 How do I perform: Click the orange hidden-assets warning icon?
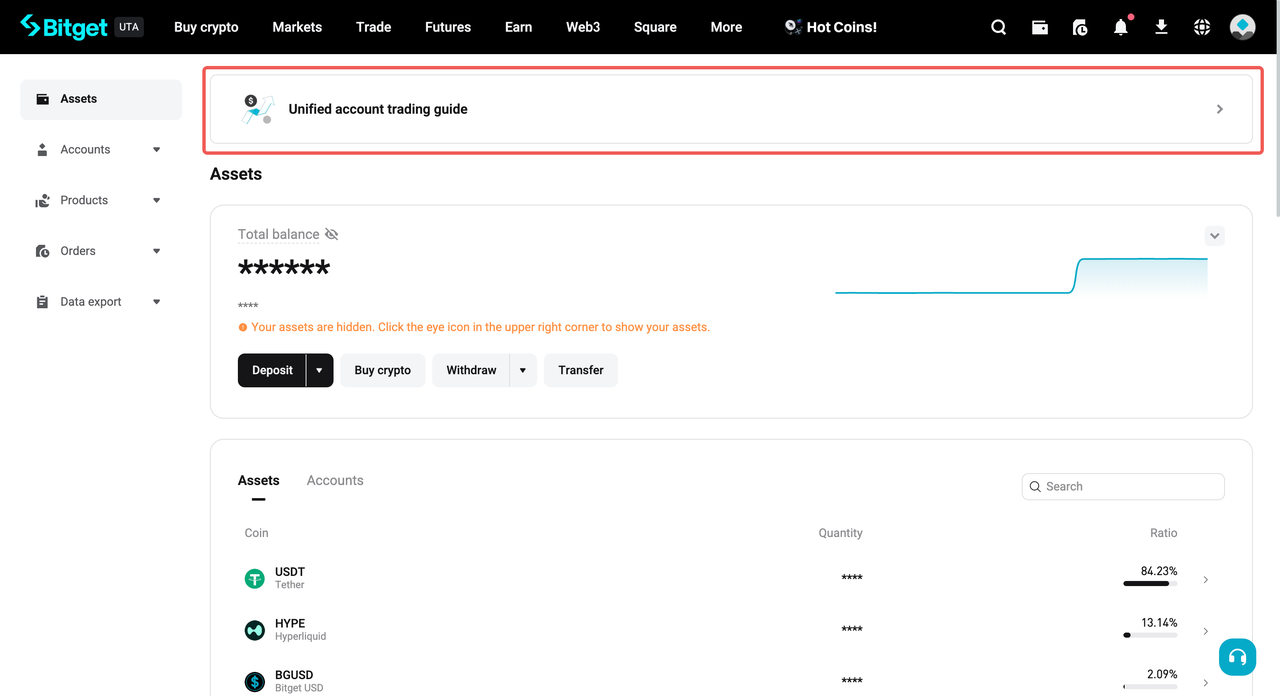click(x=242, y=327)
